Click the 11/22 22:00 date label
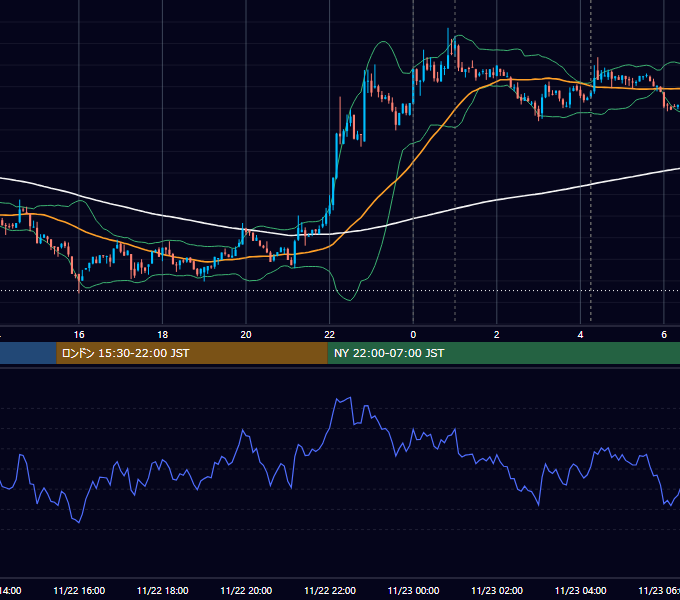Viewport: 680px width, 600px height. pos(330,590)
